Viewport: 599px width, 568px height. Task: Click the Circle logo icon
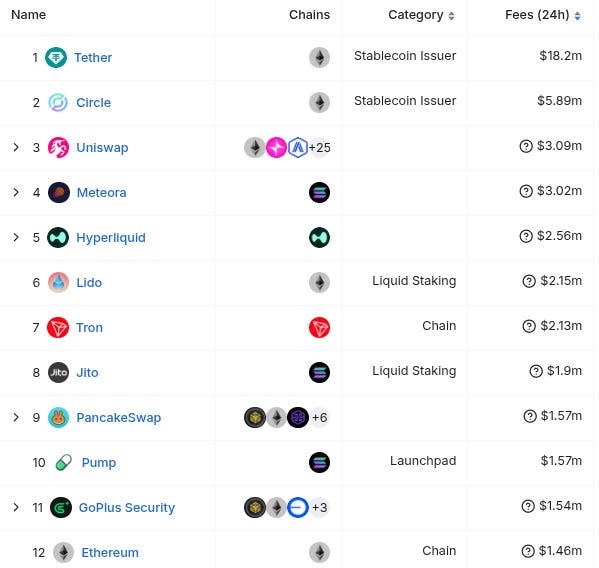(58, 102)
